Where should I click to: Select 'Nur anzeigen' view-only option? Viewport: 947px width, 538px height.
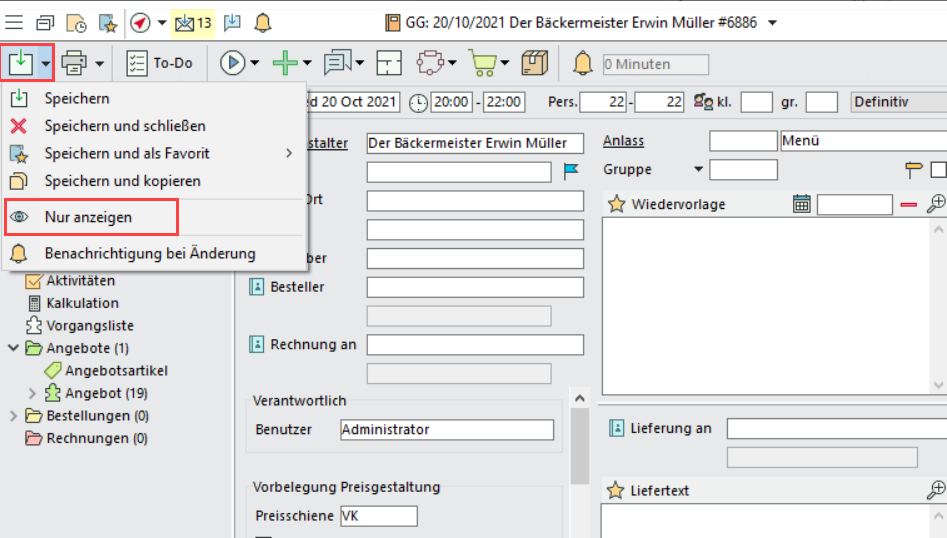tap(88, 217)
